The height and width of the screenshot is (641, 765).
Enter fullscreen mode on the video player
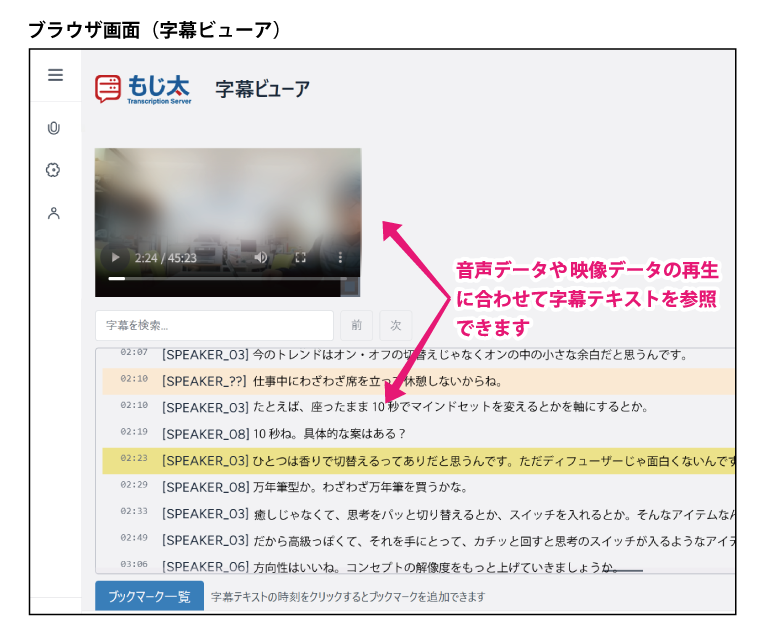point(301,257)
